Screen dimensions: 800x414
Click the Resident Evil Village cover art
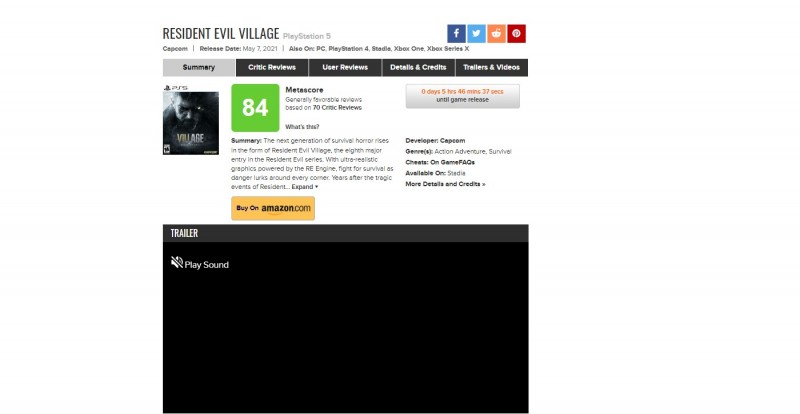190,123
